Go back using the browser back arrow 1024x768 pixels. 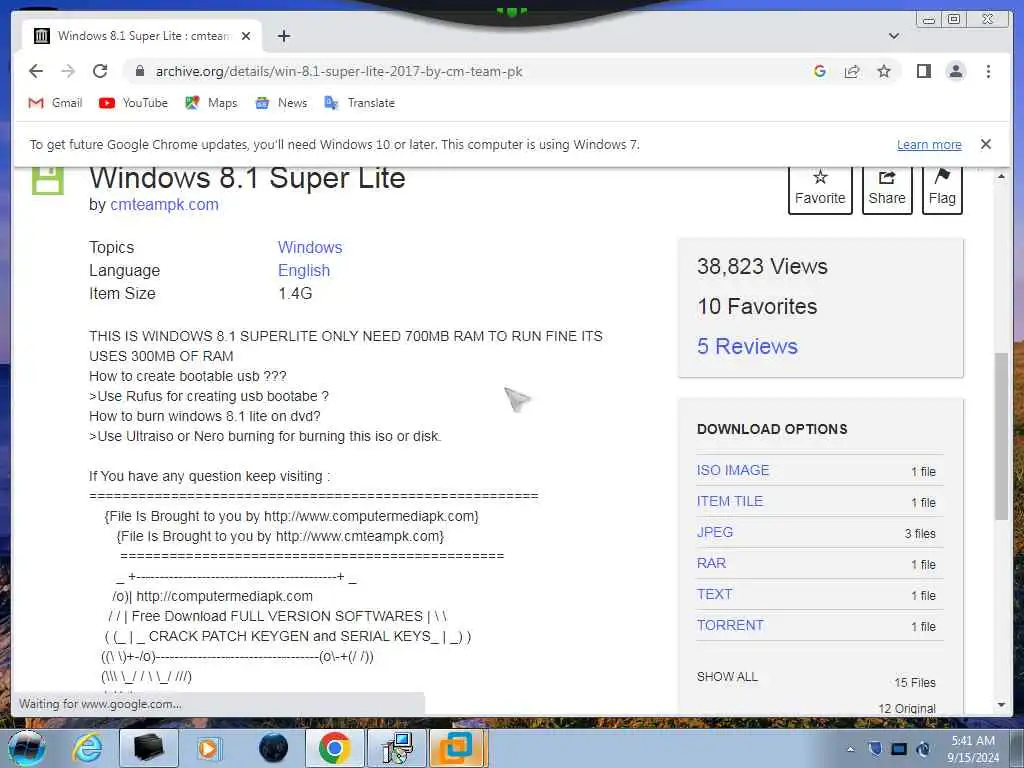[36, 71]
